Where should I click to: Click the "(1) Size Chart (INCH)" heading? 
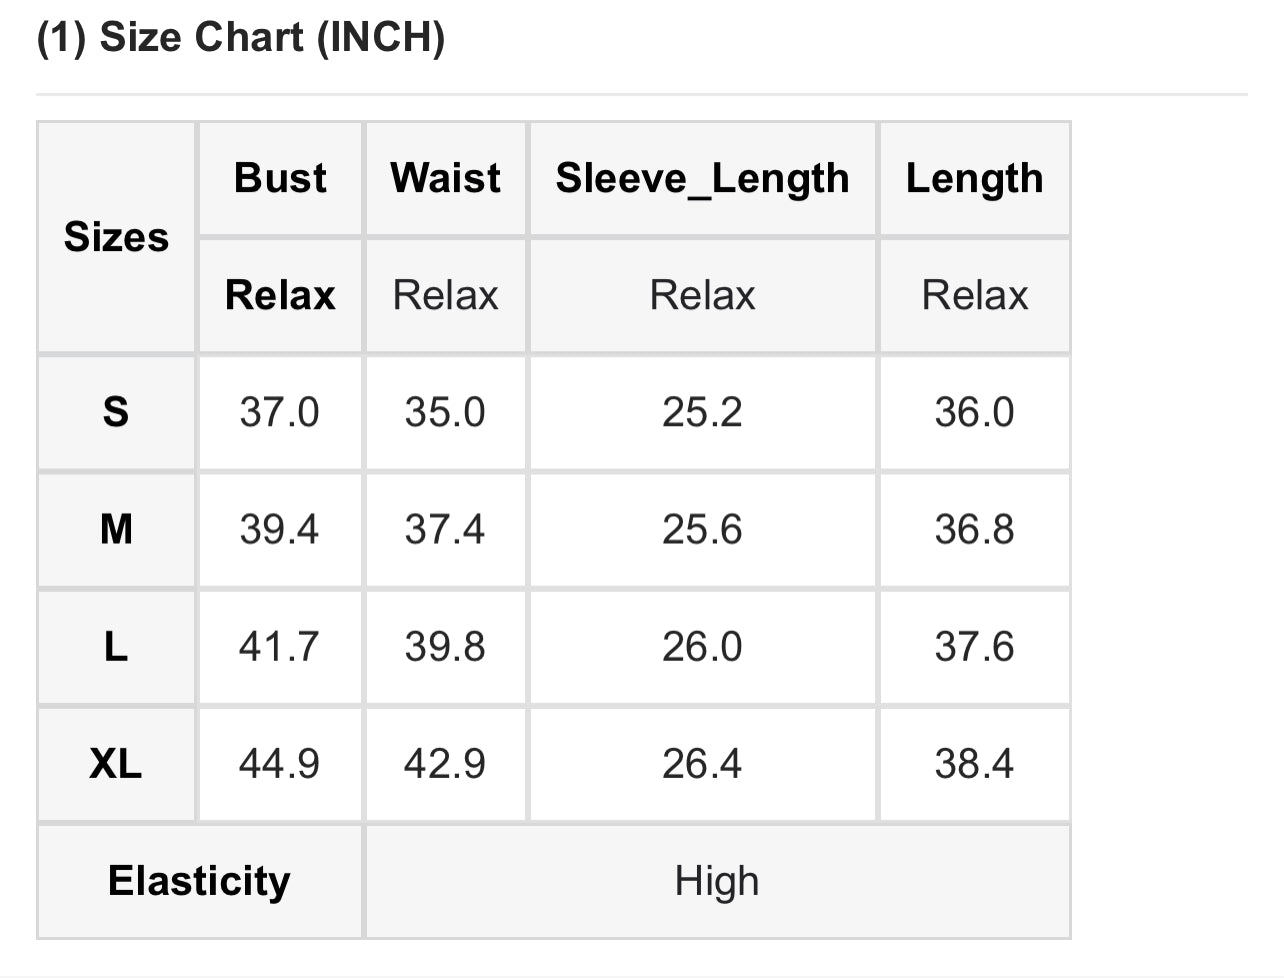[240, 39]
